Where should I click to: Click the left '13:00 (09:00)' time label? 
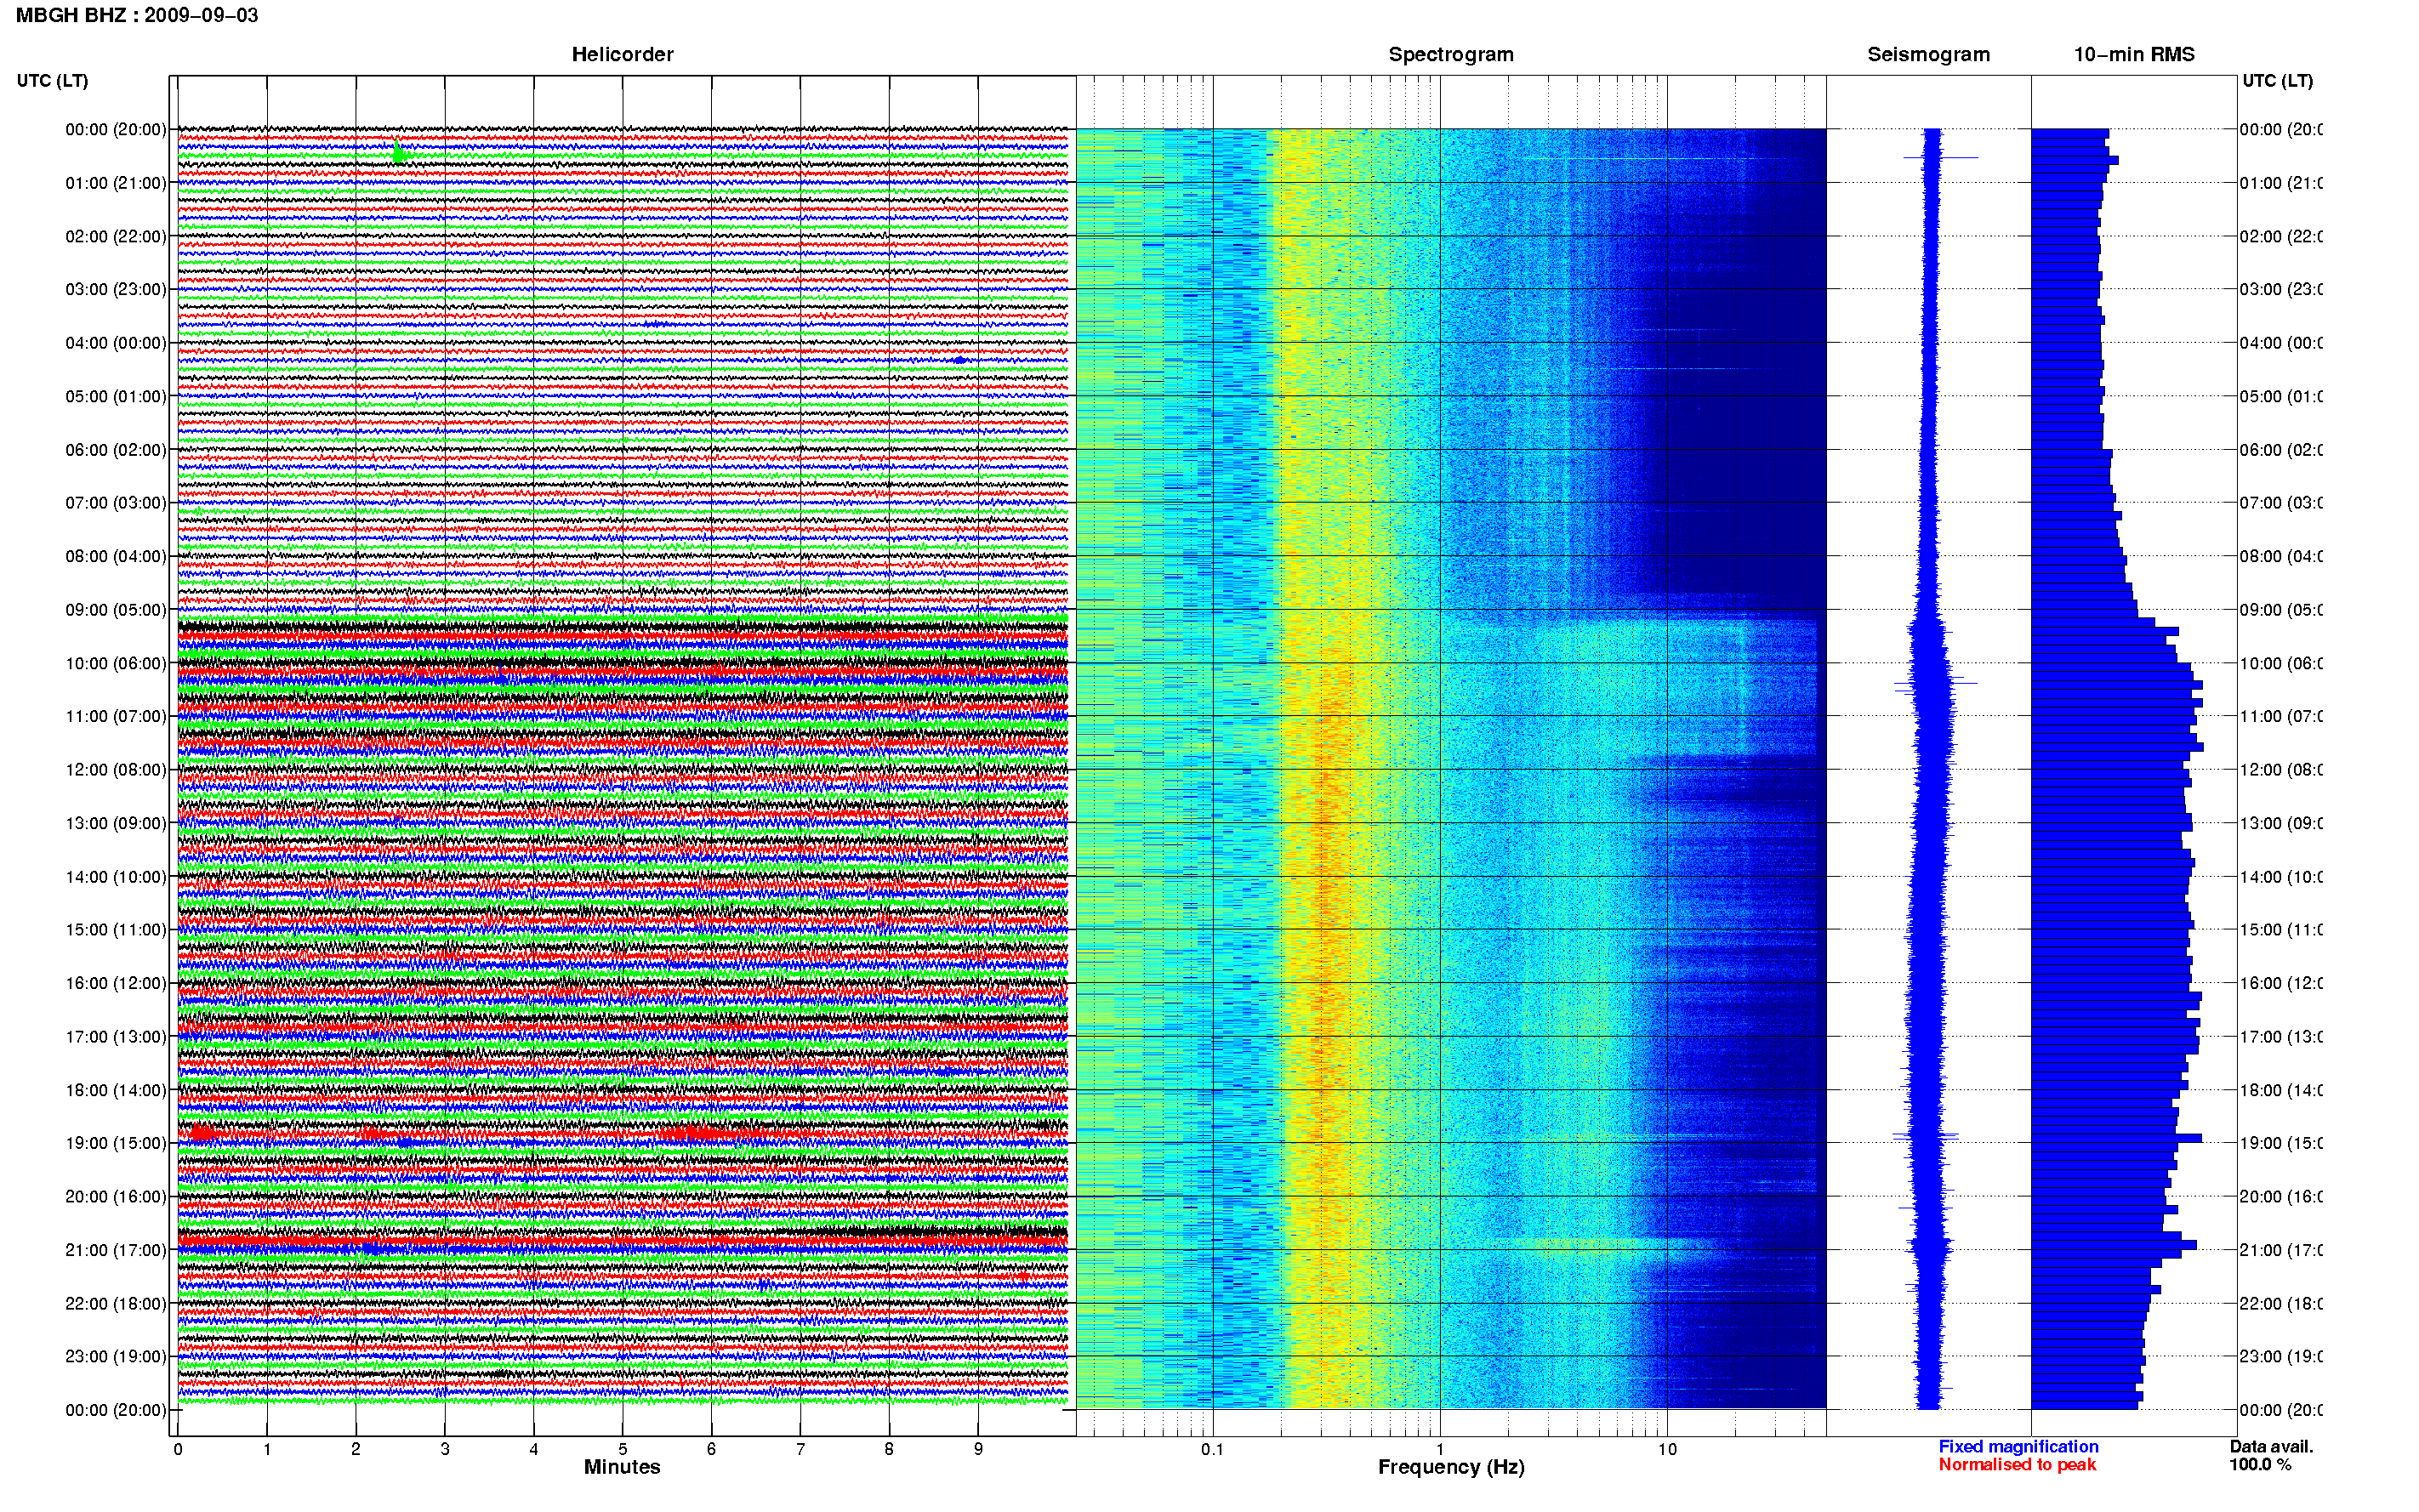point(116,823)
